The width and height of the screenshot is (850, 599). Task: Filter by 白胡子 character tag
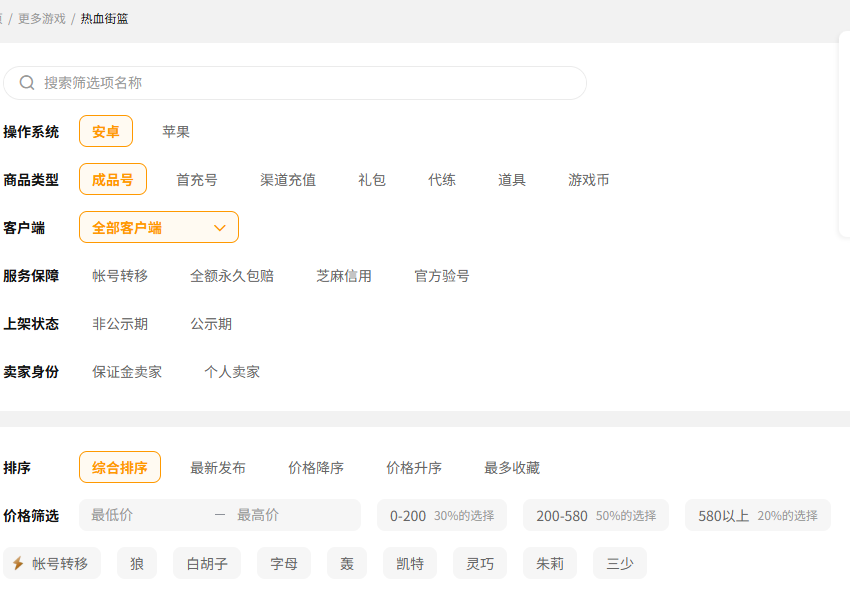[207, 564]
